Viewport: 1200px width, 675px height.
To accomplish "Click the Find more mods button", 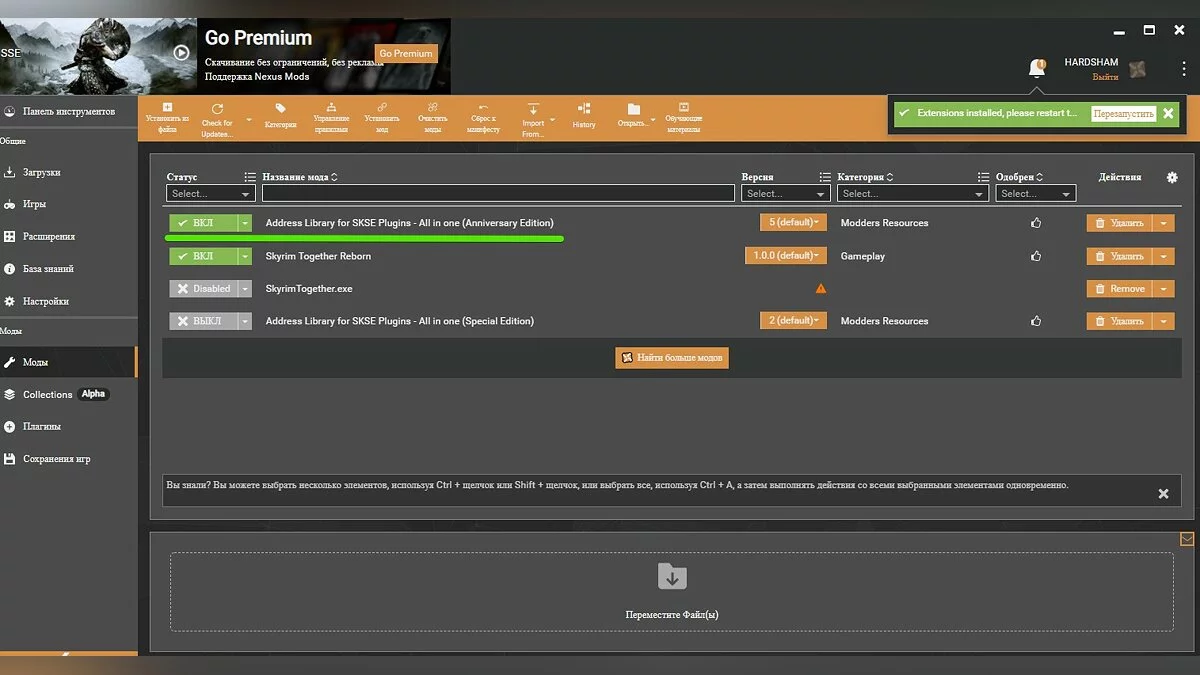I will tap(672, 357).
